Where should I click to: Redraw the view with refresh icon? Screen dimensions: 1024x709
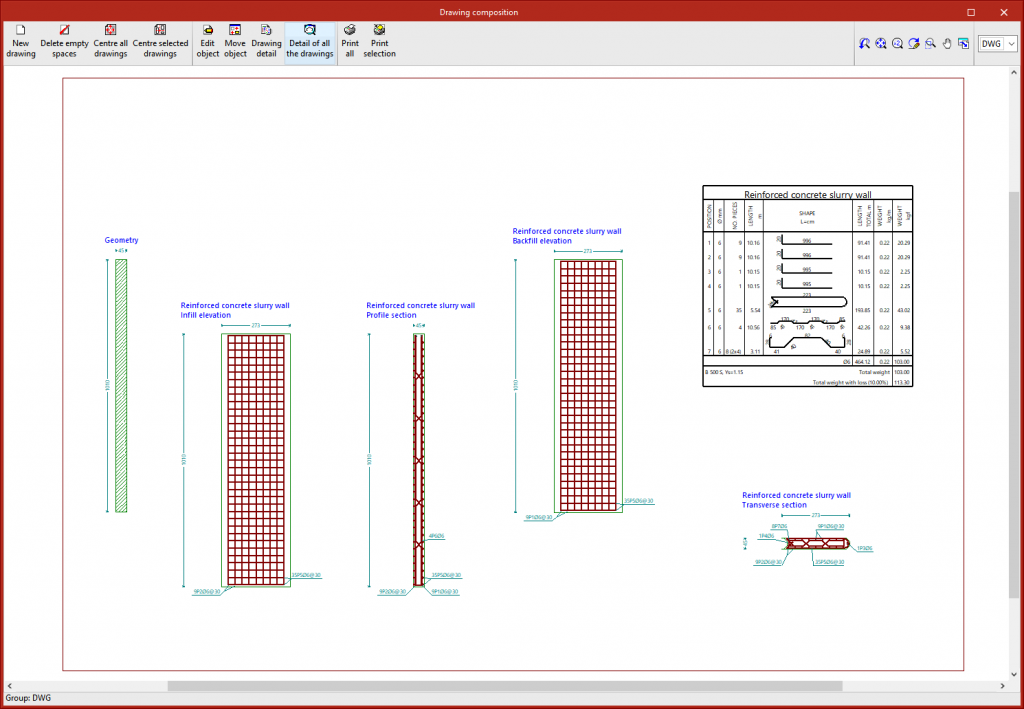914,43
